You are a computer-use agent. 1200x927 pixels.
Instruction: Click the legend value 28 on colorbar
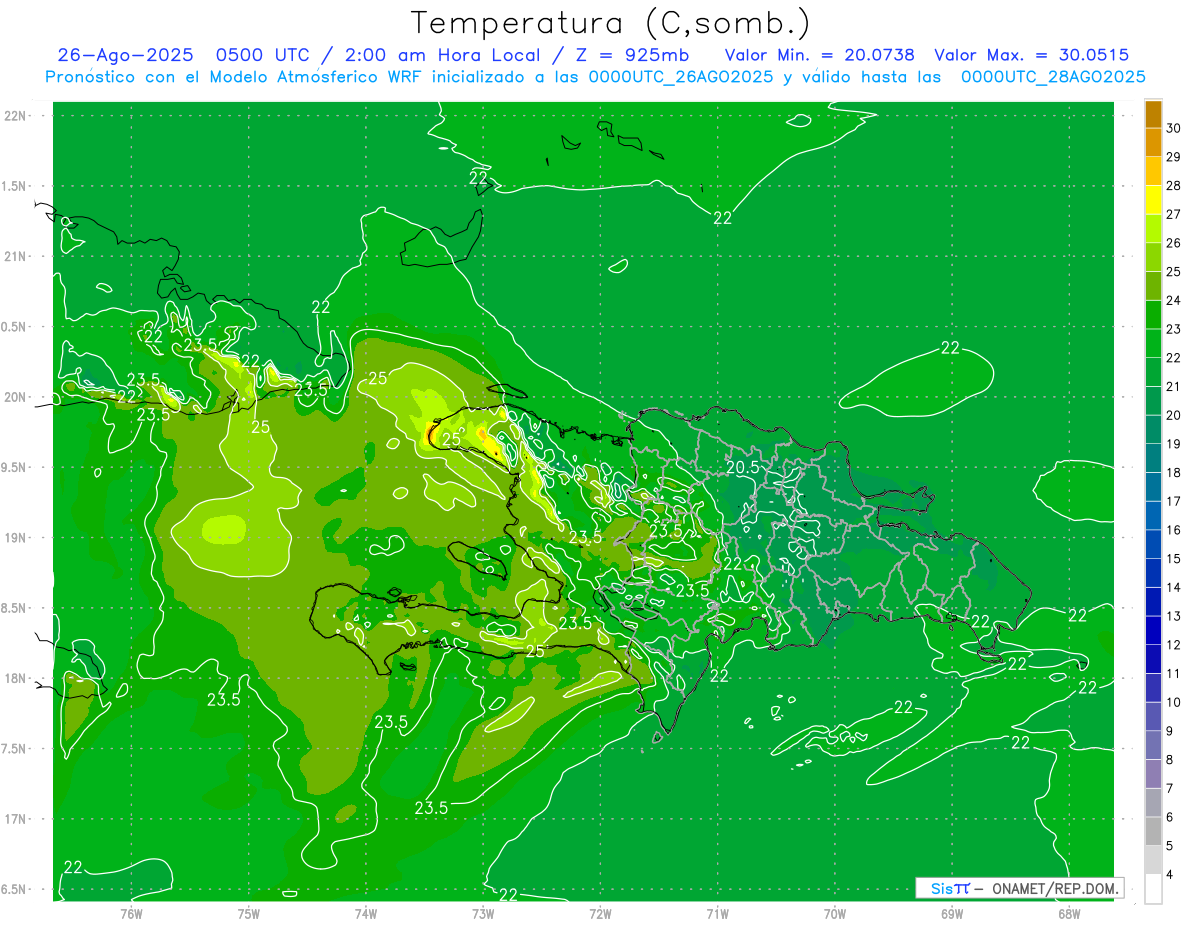pyautogui.click(x=1174, y=185)
